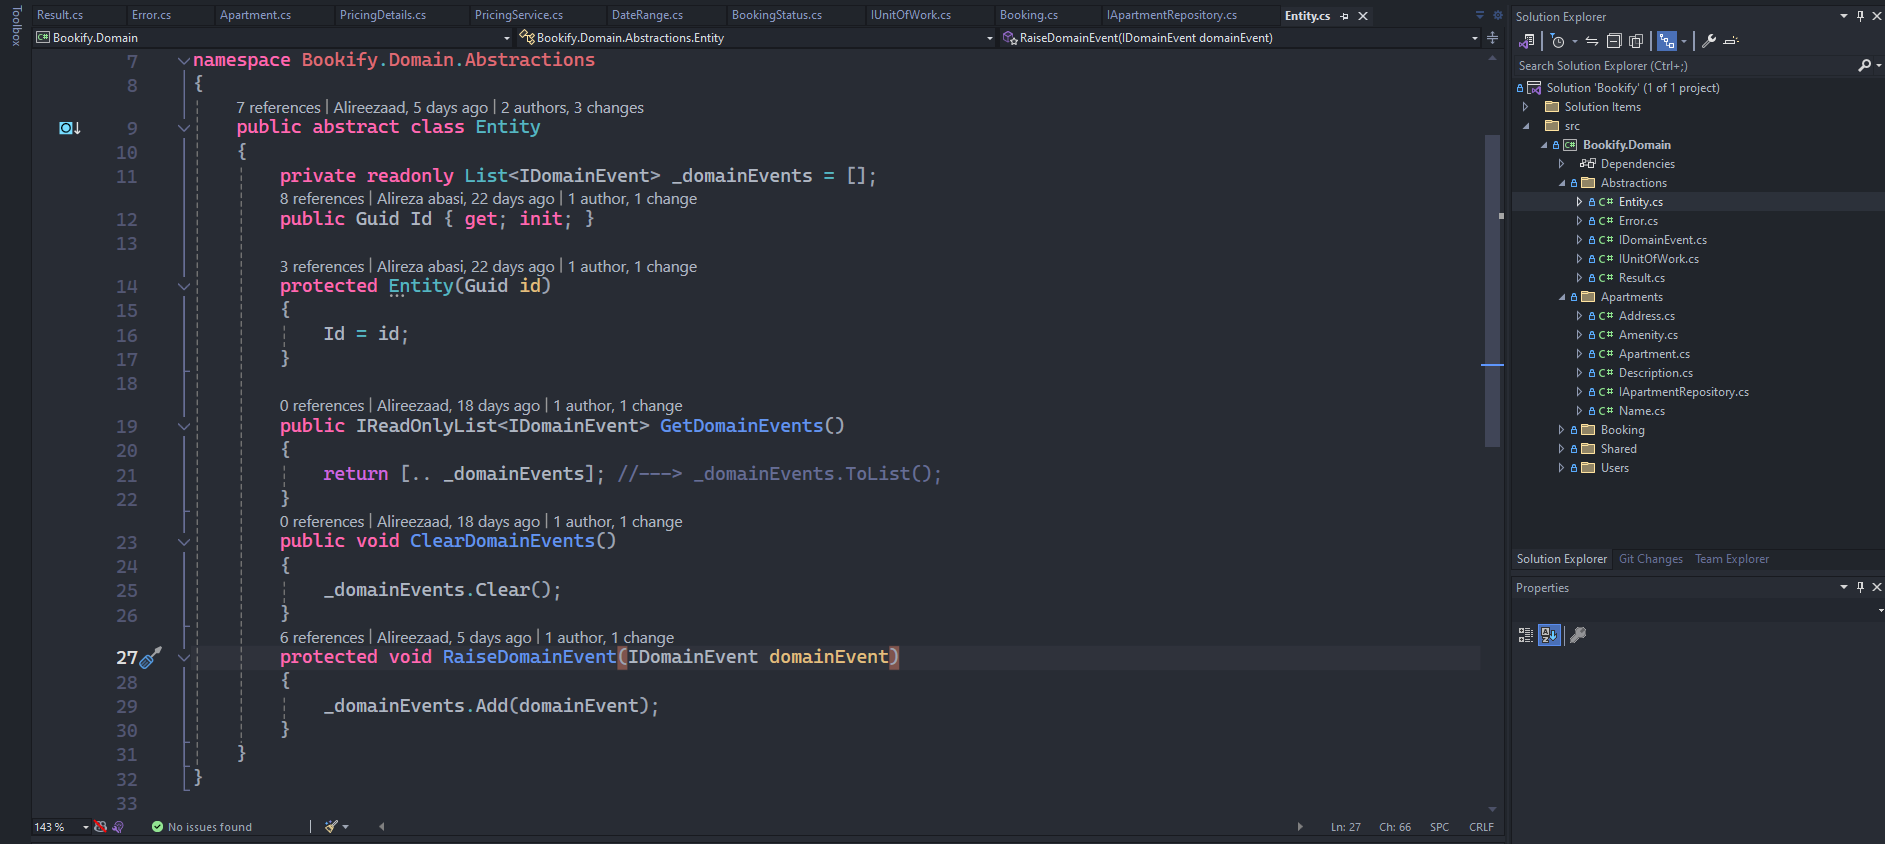Click the Copilot disabled status icon

[100, 827]
